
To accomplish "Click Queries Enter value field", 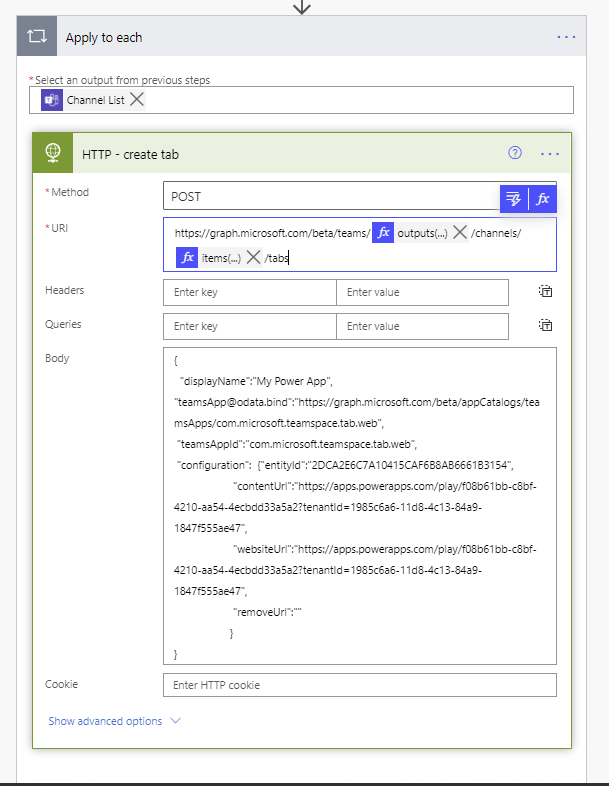I will [x=423, y=326].
